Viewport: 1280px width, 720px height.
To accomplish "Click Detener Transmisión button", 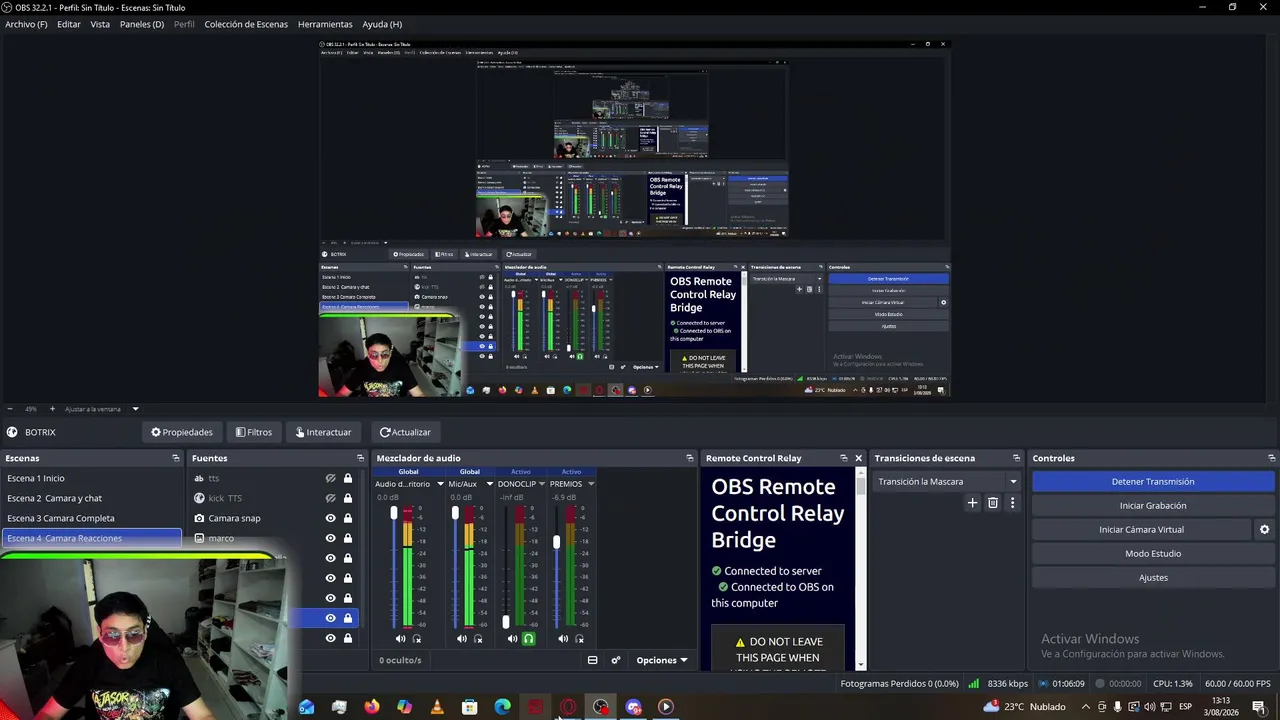I will pos(1153,482).
